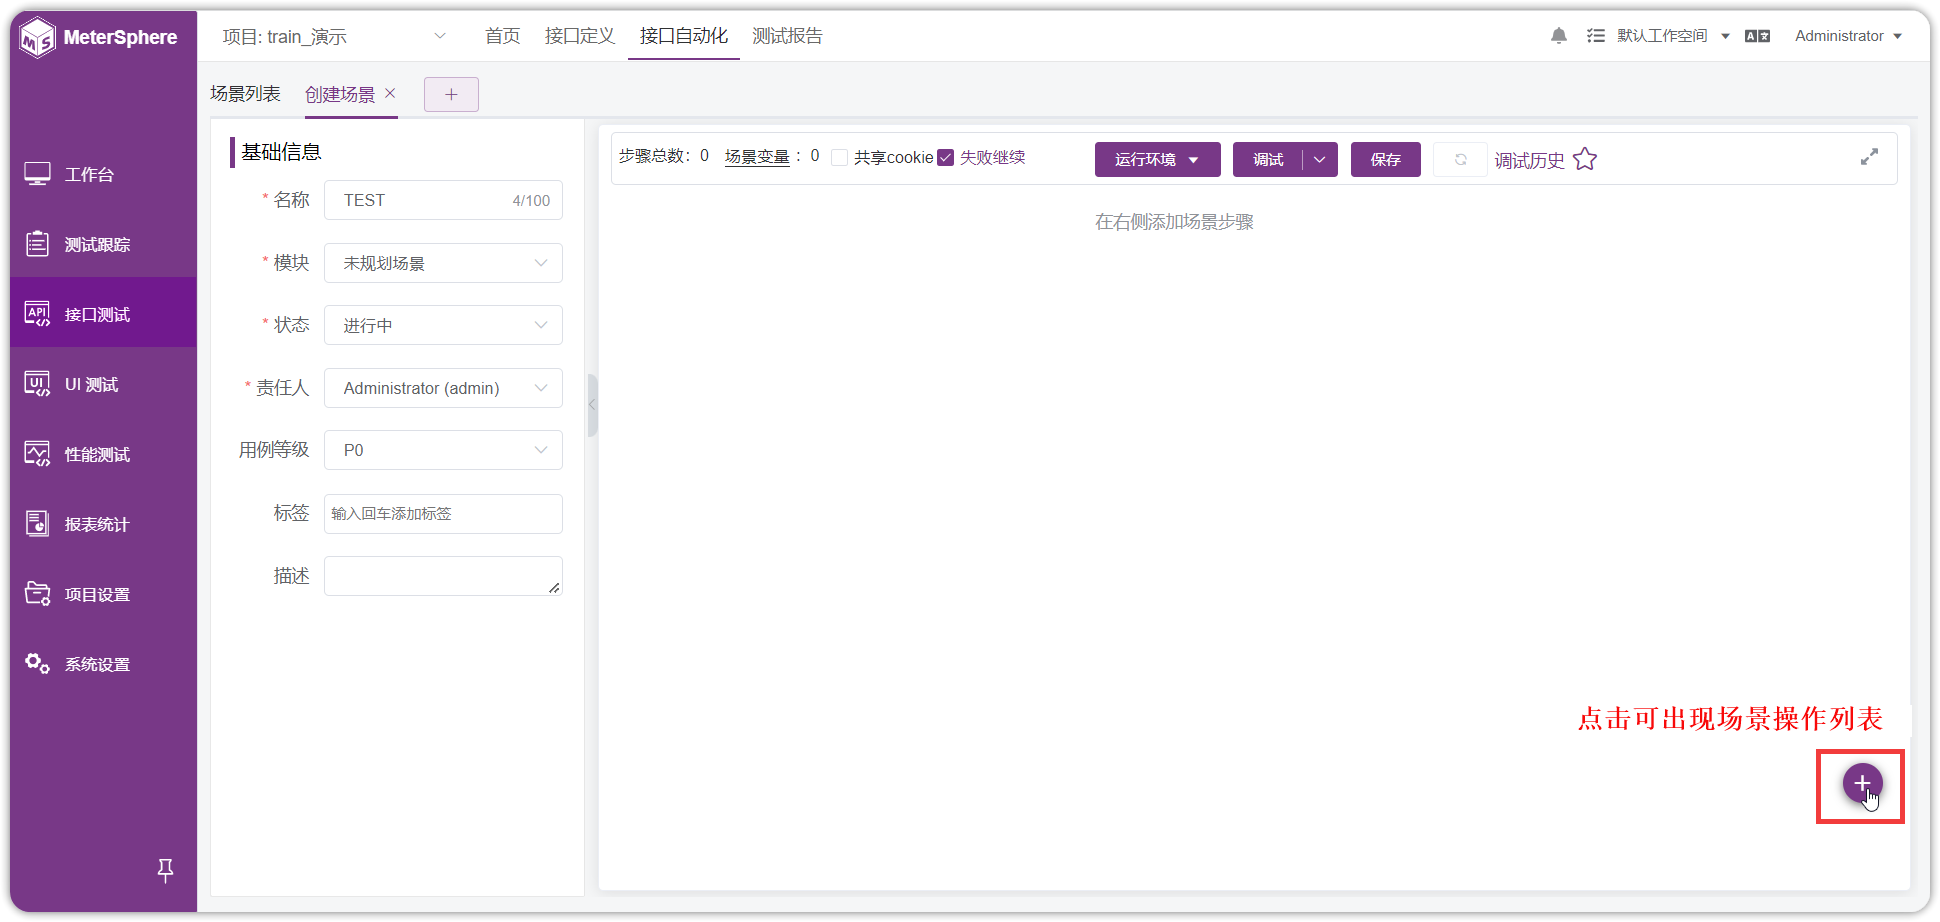Open 系统设置 in the sidebar
The height and width of the screenshot is (922, 1940).
click(x=103, y=664)
